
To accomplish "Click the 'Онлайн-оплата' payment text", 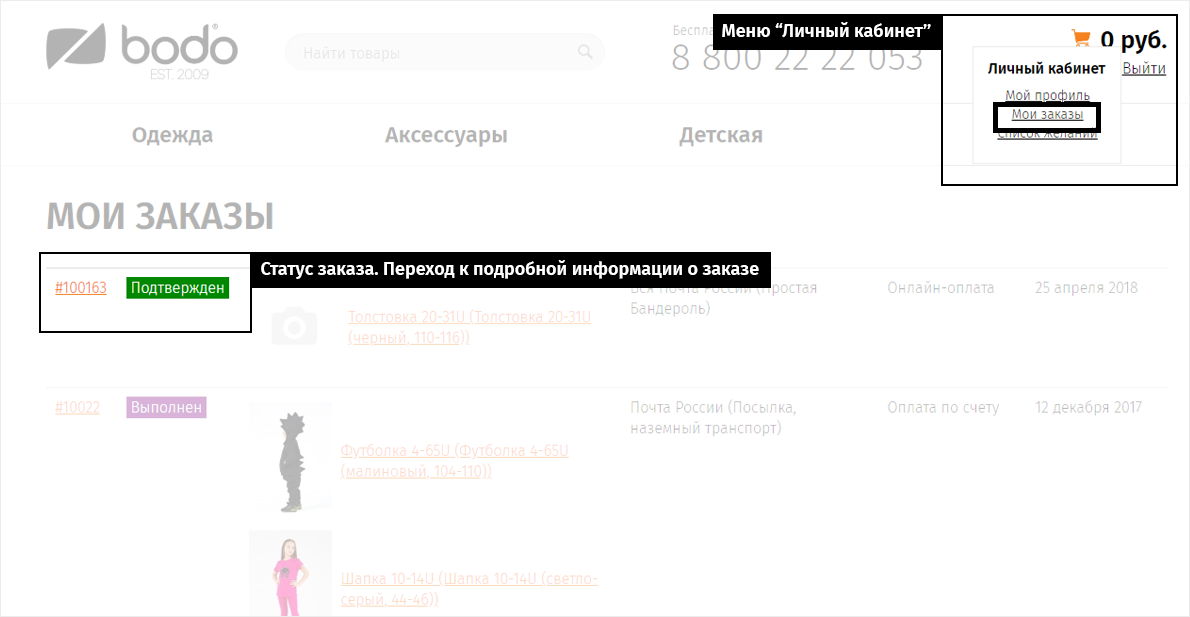I will pyautogui.click(x=940, y=288).
